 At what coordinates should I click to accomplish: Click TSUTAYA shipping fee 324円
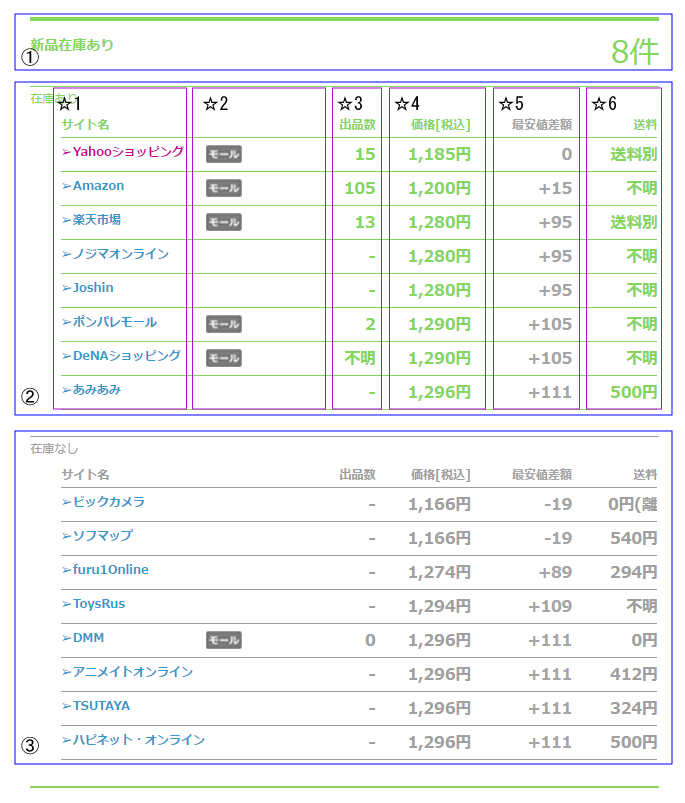tap(634, 708)
